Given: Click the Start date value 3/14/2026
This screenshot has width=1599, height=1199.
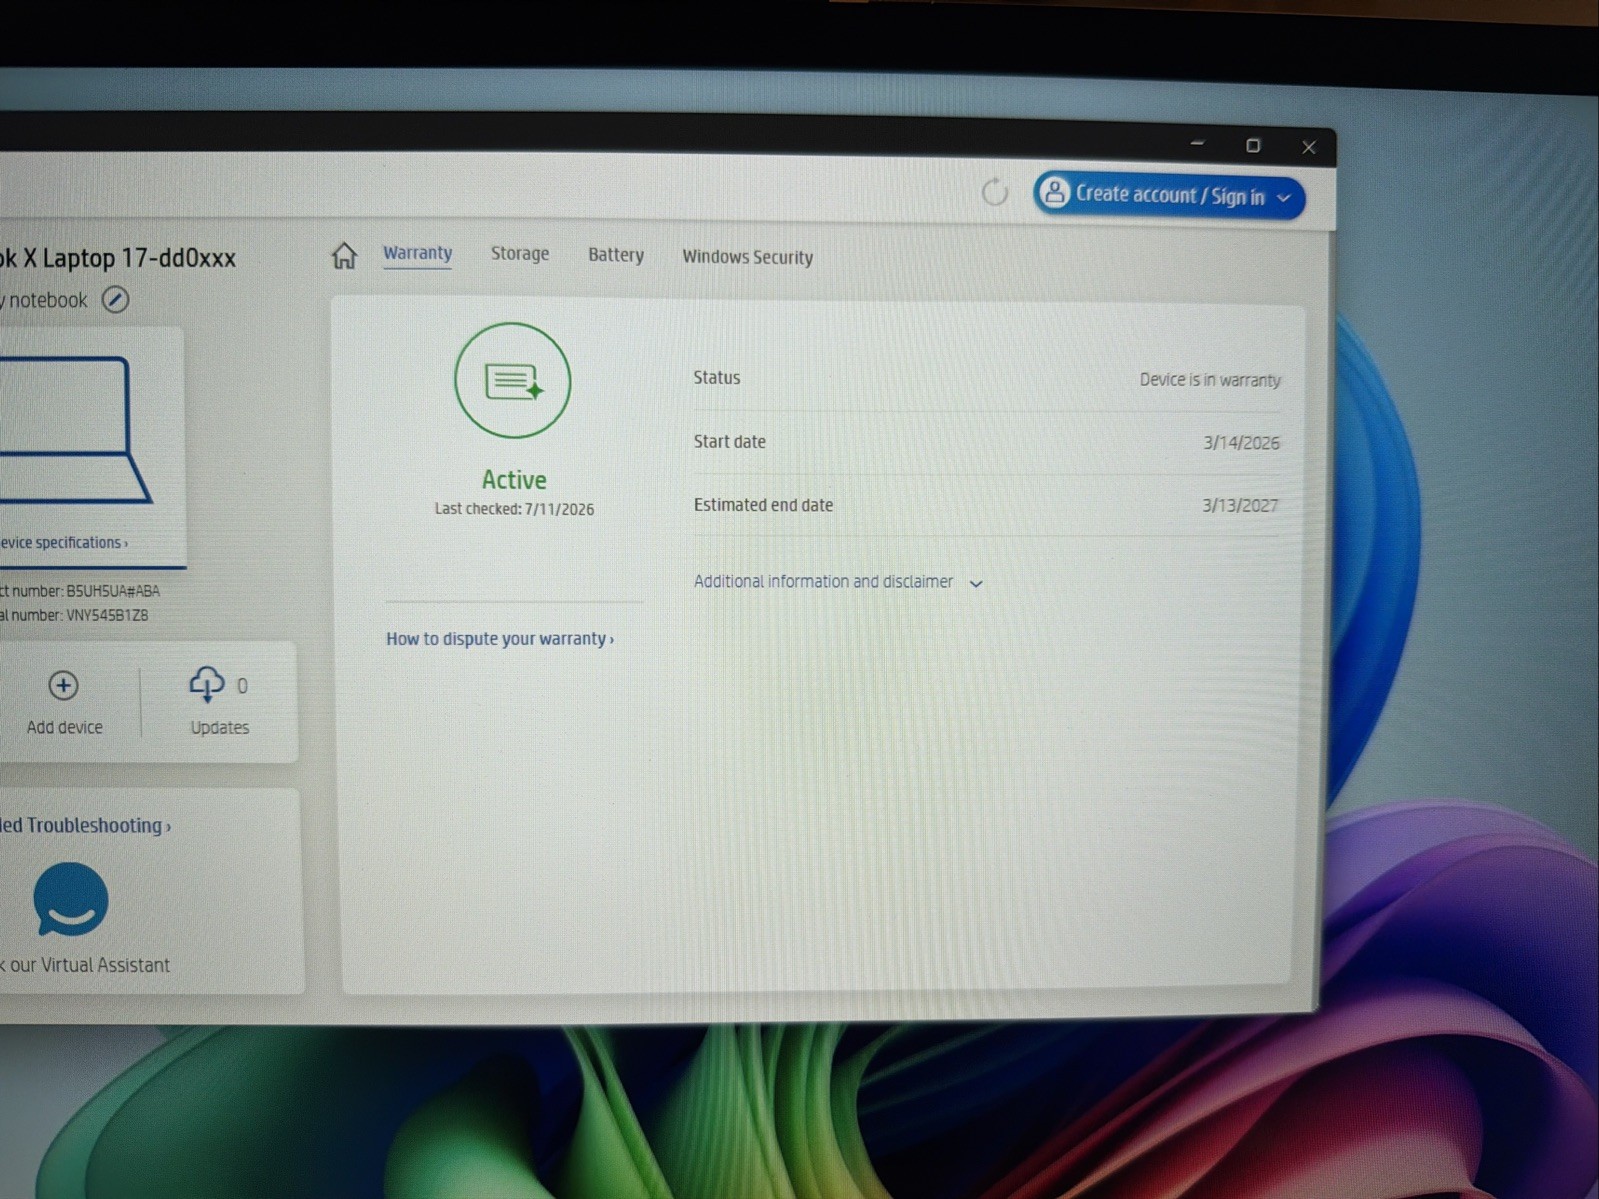Looking at the screenshot, I should point(1241,443).
